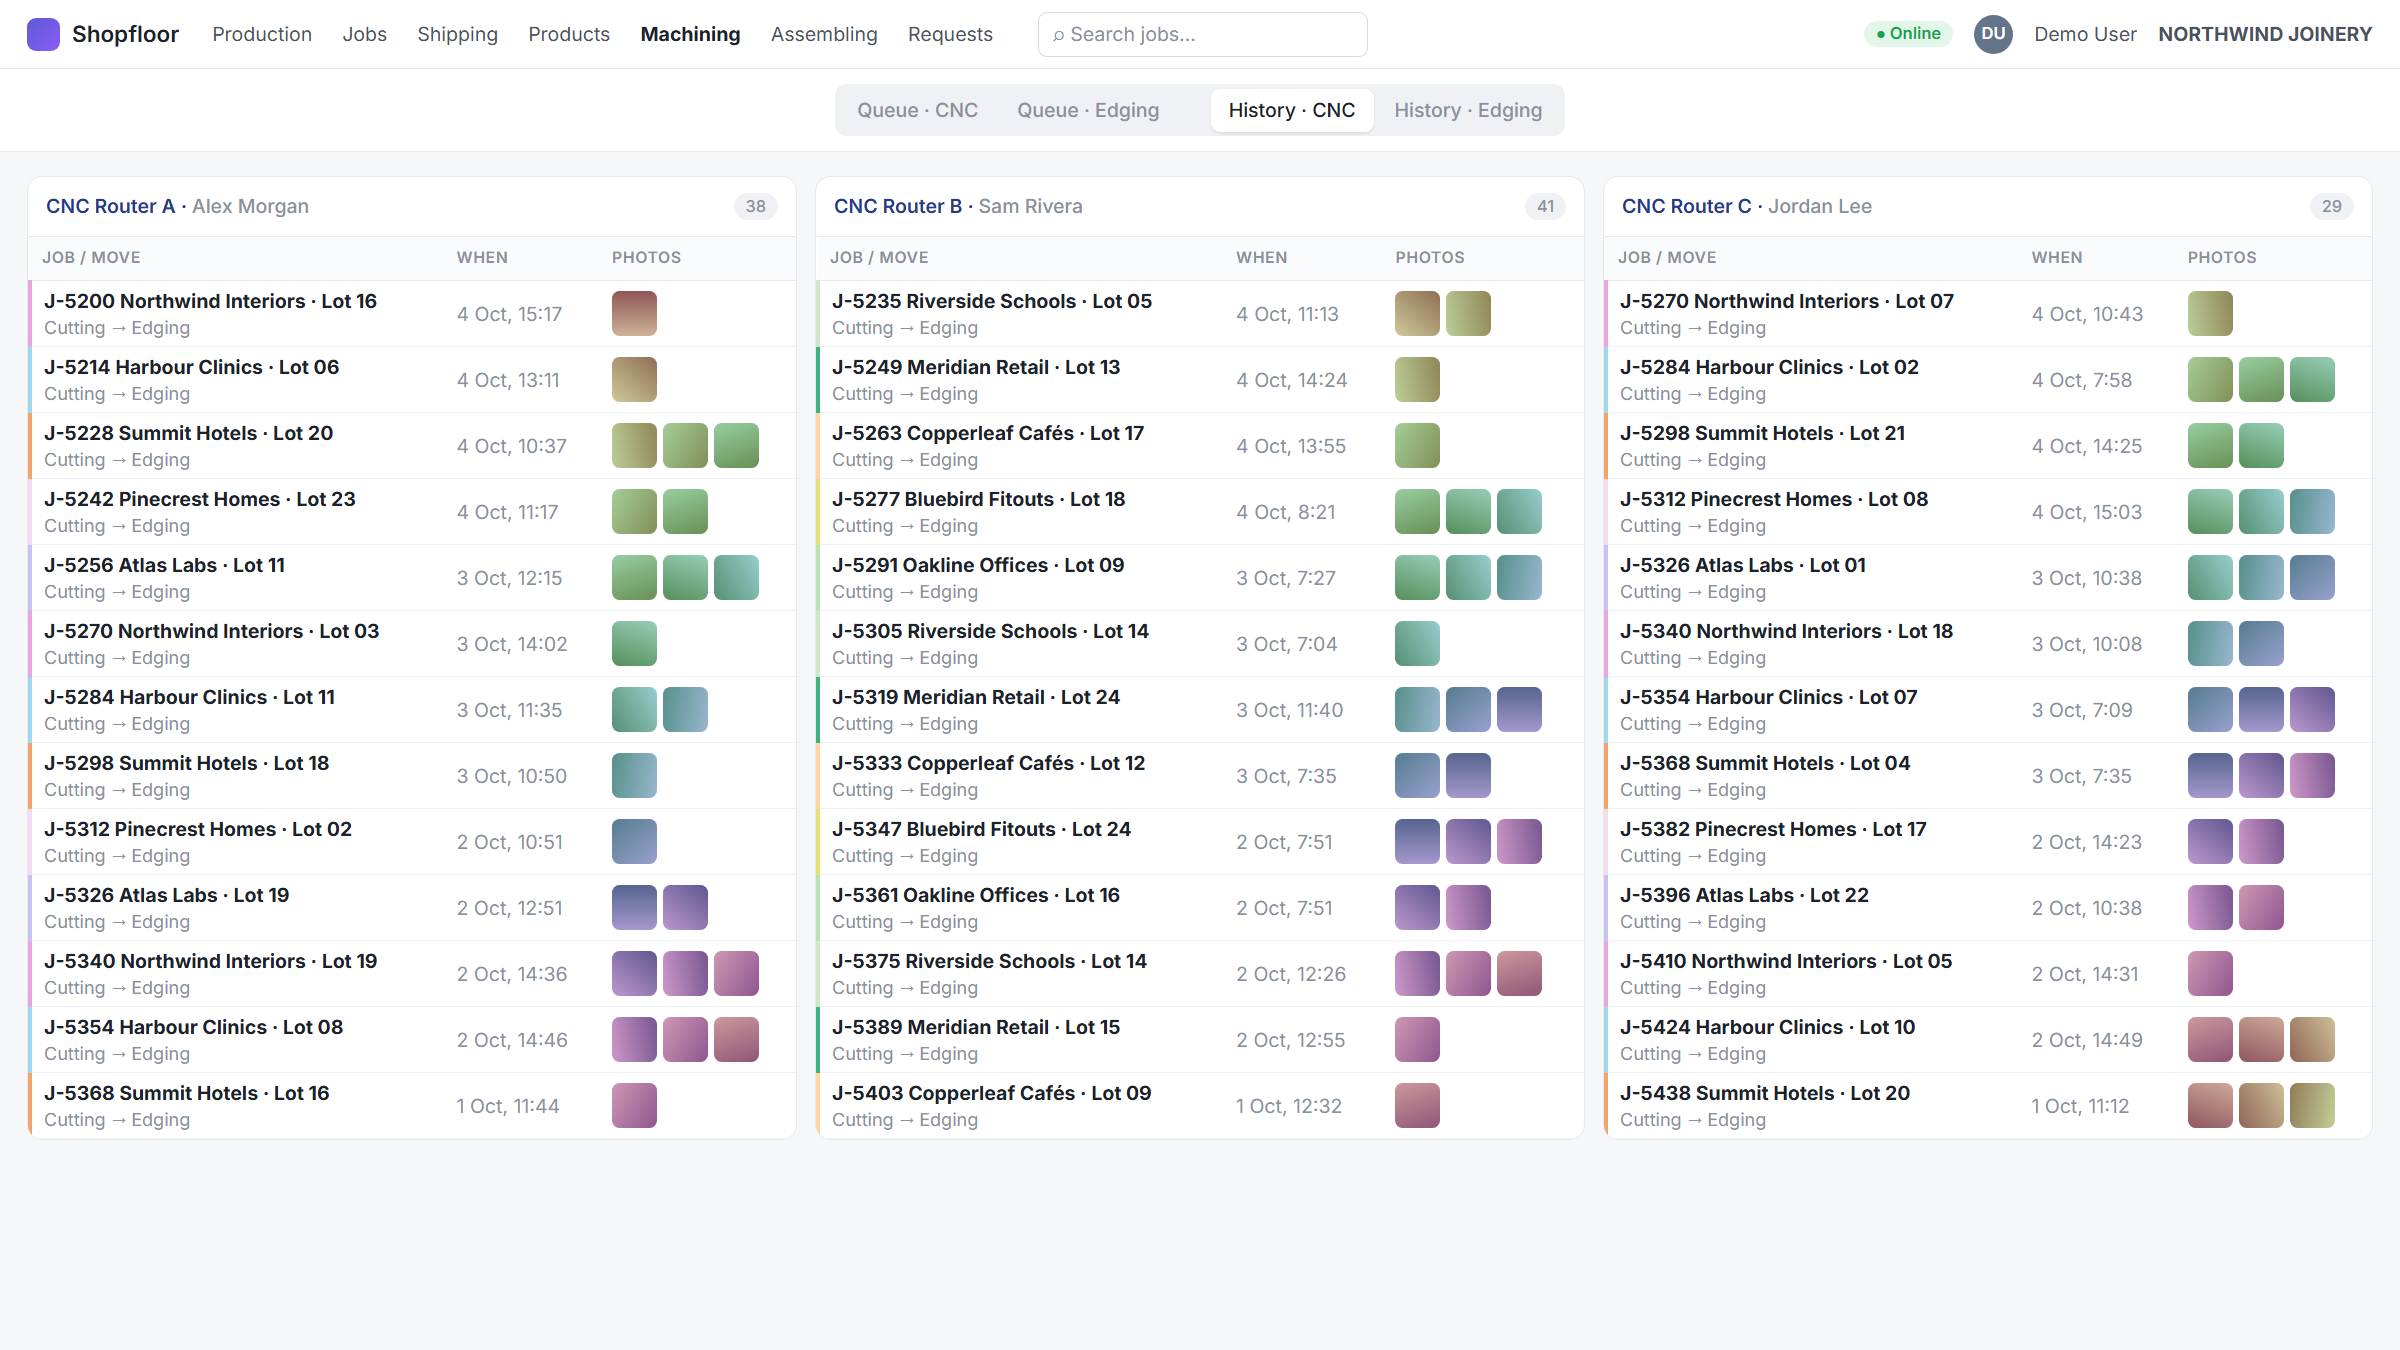This screenshot has width=2400, height=1350.
Task: Go to the Jobs page
Action: click(x=364, y=34)
